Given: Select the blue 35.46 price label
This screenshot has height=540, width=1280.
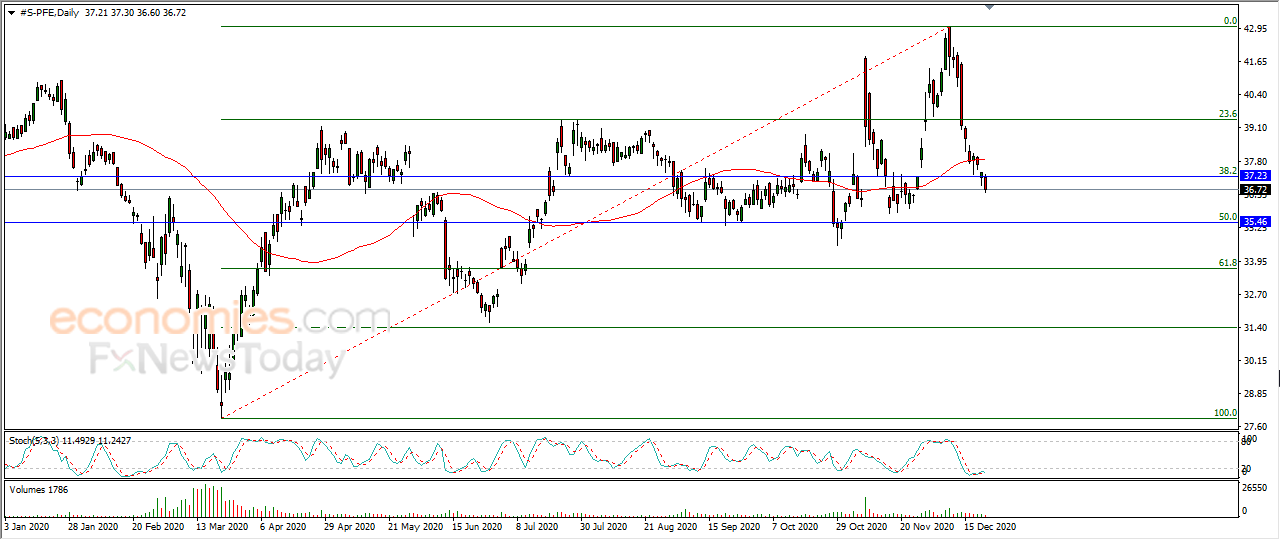Looking at the screenshot, I should click(1255, 222).
